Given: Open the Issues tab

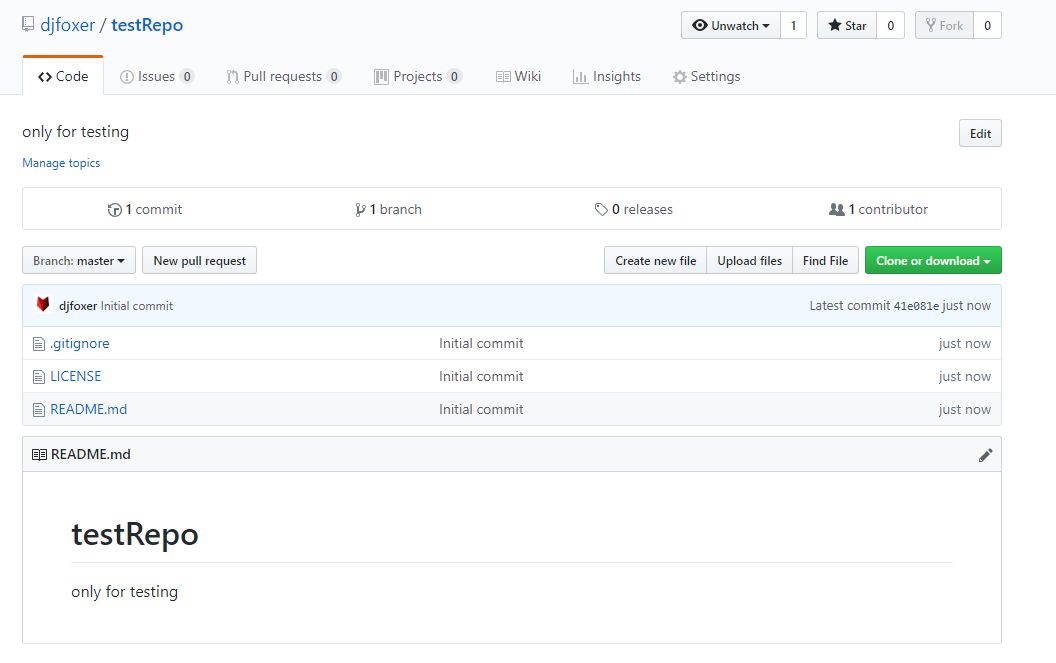Looking at the screenshot, I should 157,76.
